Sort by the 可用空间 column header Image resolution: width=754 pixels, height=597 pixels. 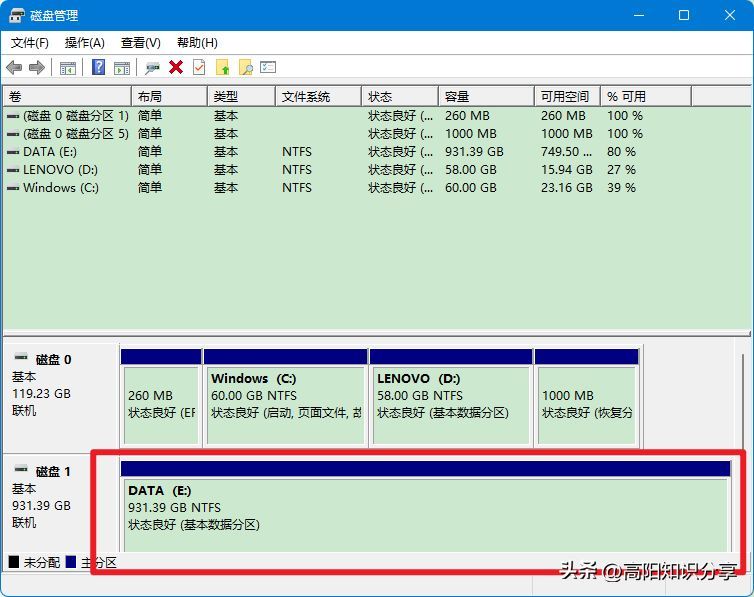[x=567, y=97]
